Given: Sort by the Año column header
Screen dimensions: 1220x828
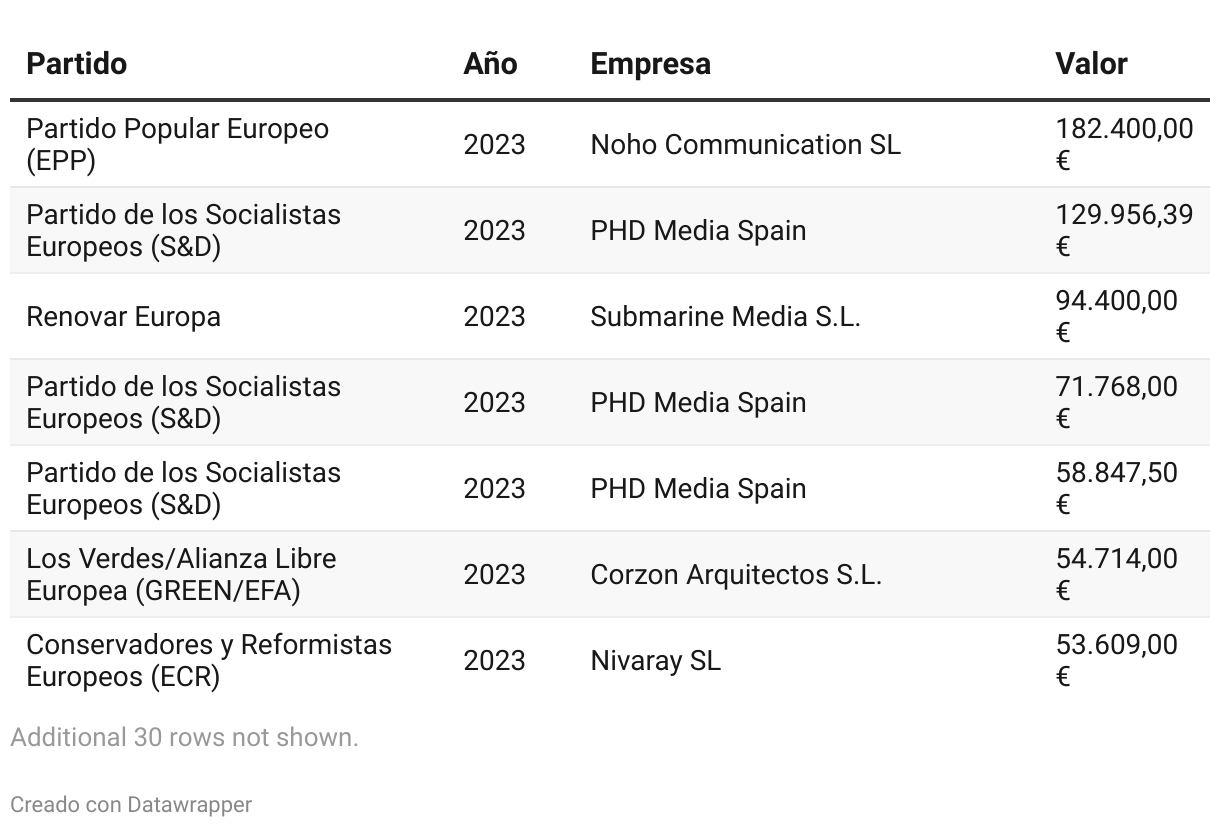Looking at the screenshot, I should coord(490,64).
